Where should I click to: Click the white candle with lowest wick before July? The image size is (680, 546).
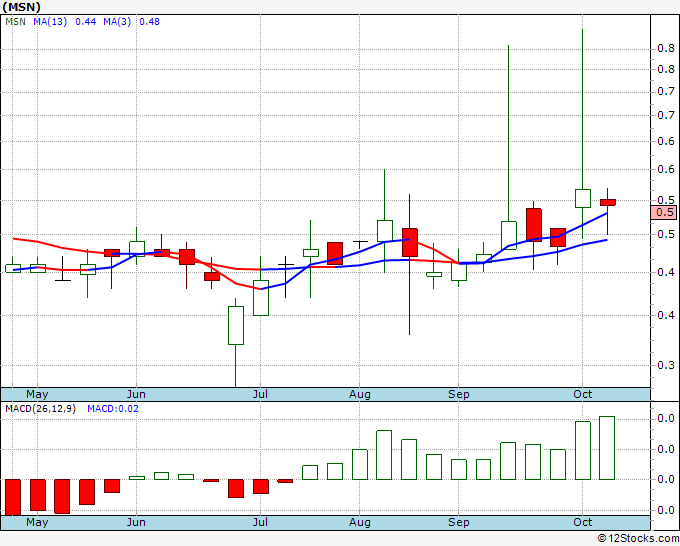[236, 325]
